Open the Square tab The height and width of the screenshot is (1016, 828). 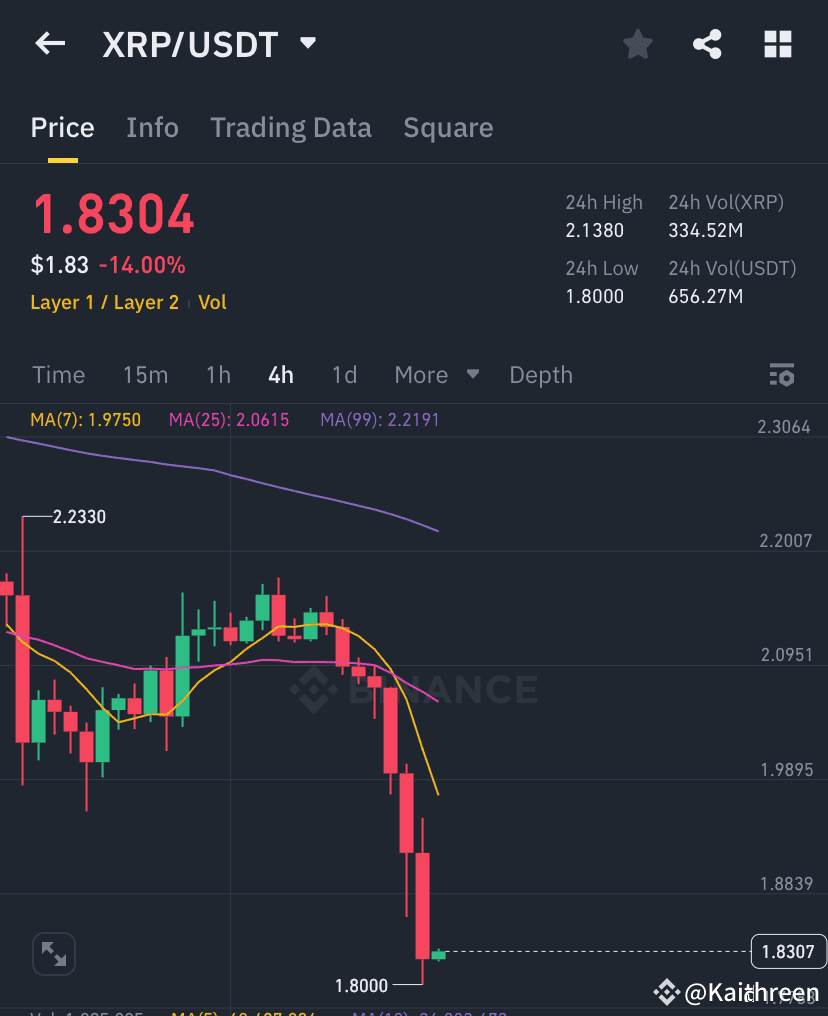[448, 128]
